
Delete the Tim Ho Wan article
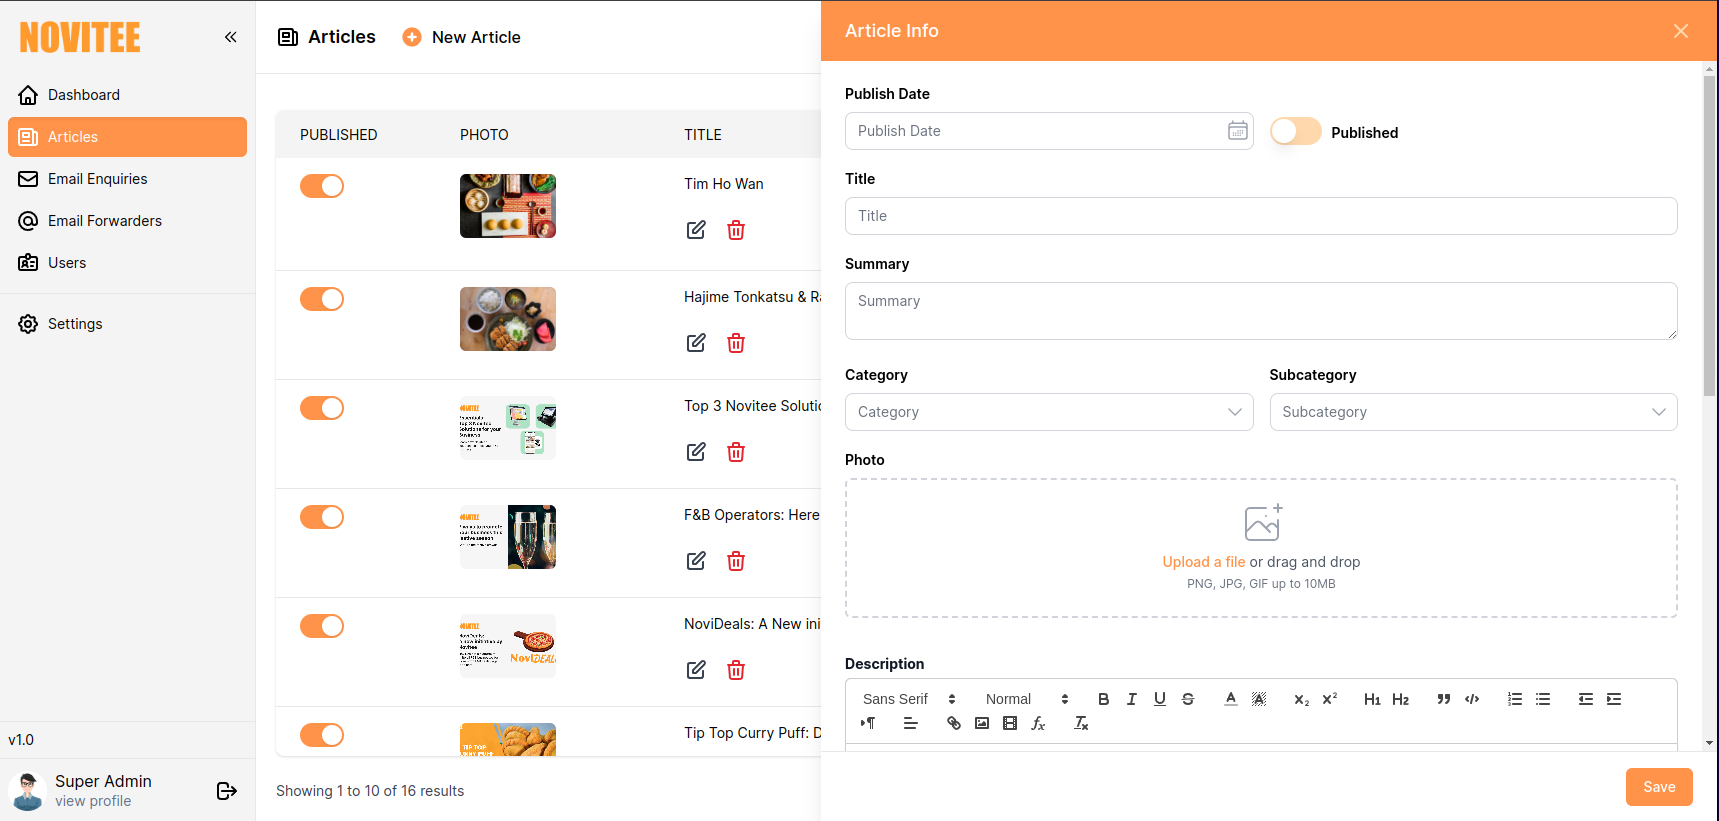736,230
